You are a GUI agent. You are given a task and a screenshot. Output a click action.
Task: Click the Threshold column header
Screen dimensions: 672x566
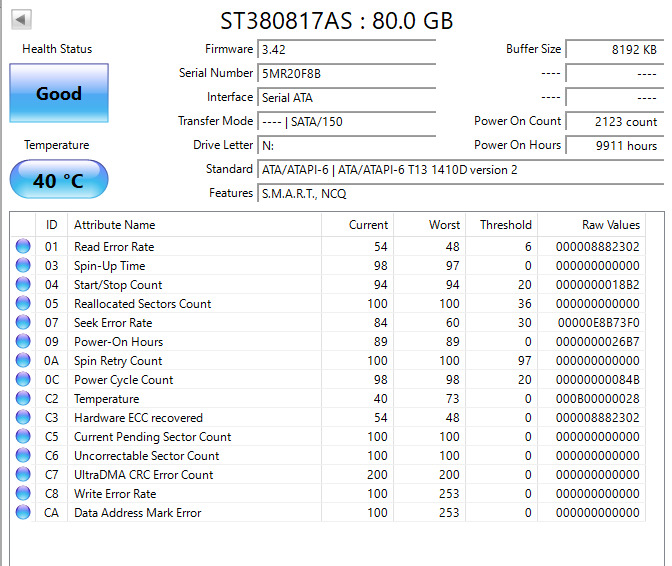tap(501, 225)
